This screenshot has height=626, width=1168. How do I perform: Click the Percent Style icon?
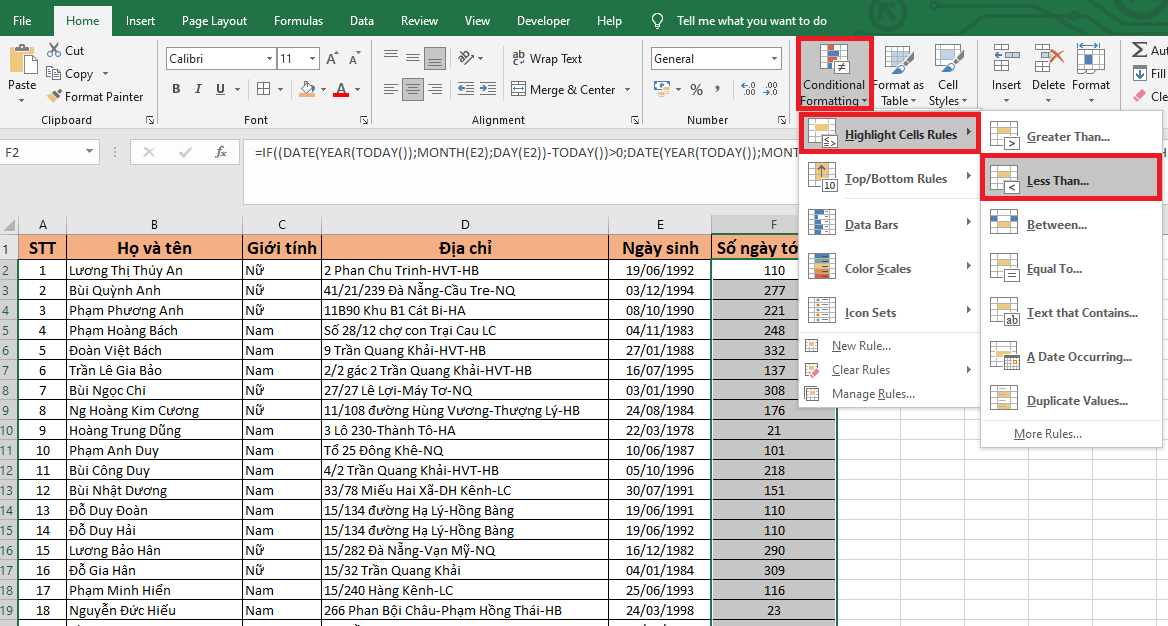(x=696, y=89)
